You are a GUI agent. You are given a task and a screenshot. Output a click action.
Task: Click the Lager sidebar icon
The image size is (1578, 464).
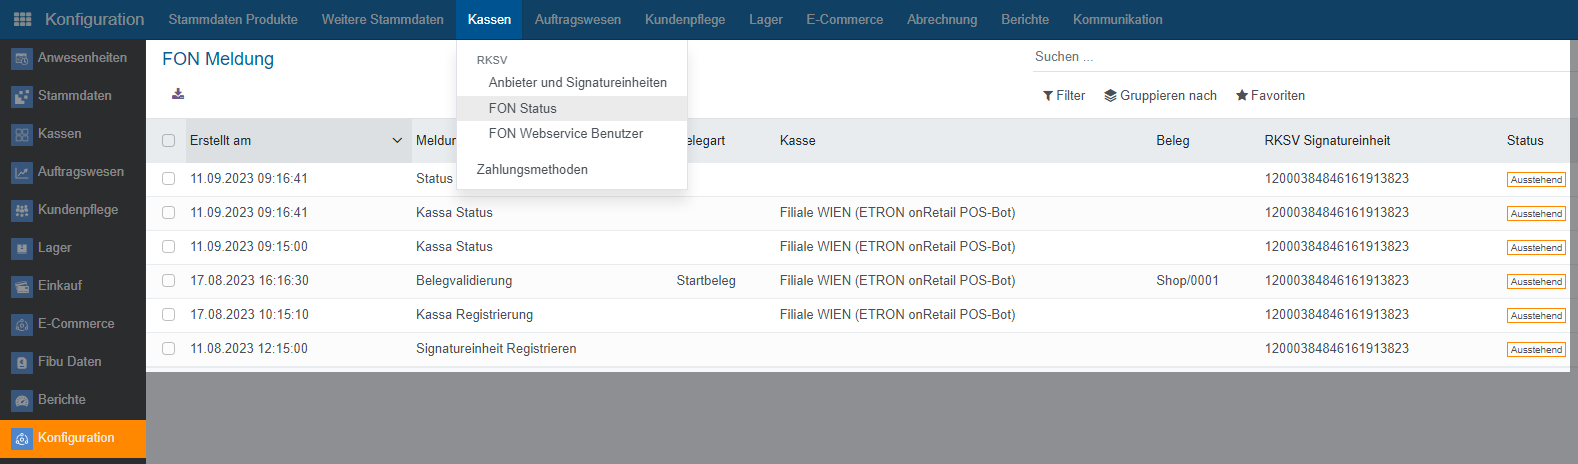[x=22, y=249]
